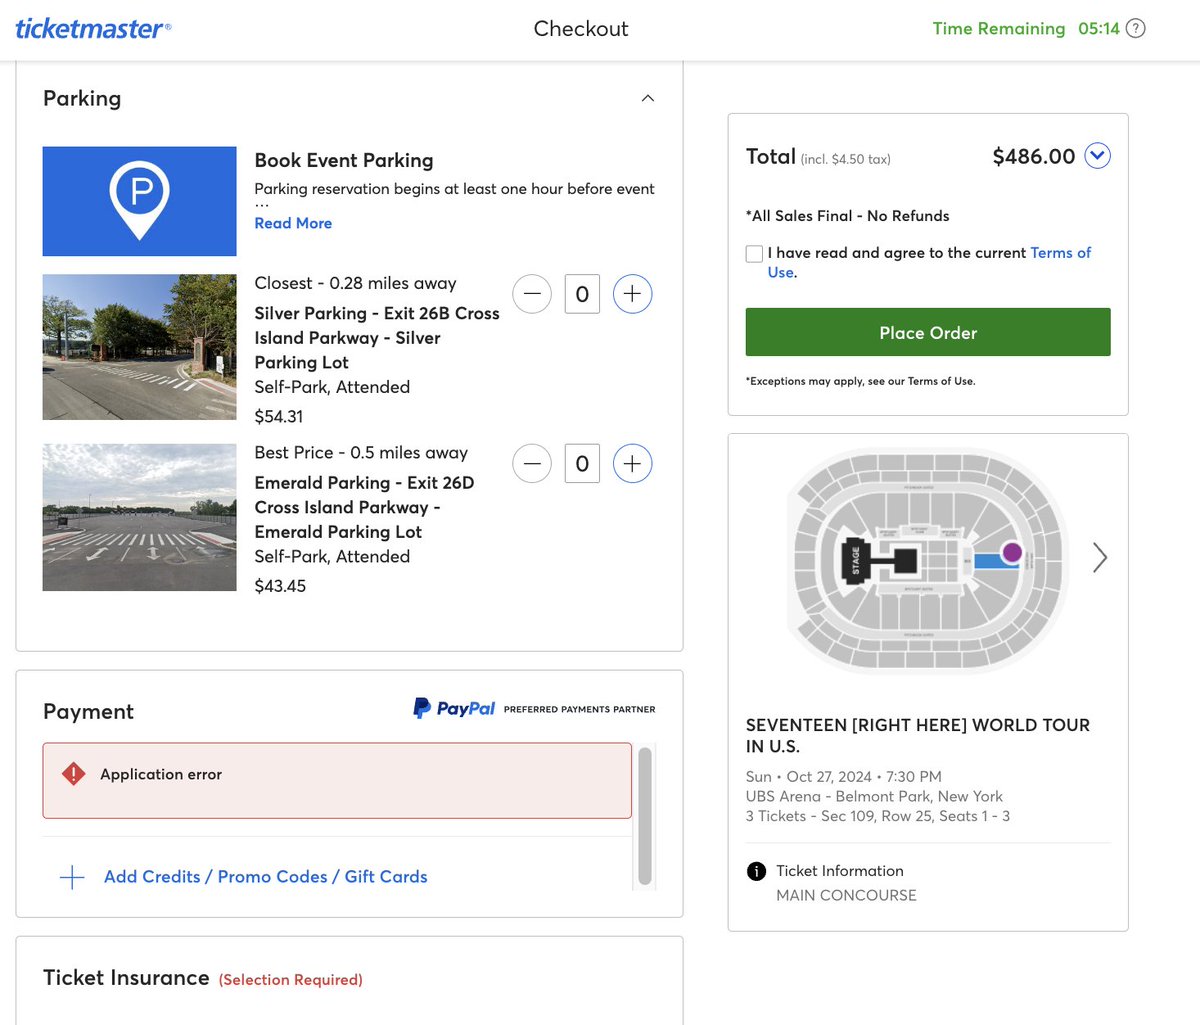Collapse the Parking section chevron
Viewport: 1200px width, 1025px height.
(x=648, y=98)
